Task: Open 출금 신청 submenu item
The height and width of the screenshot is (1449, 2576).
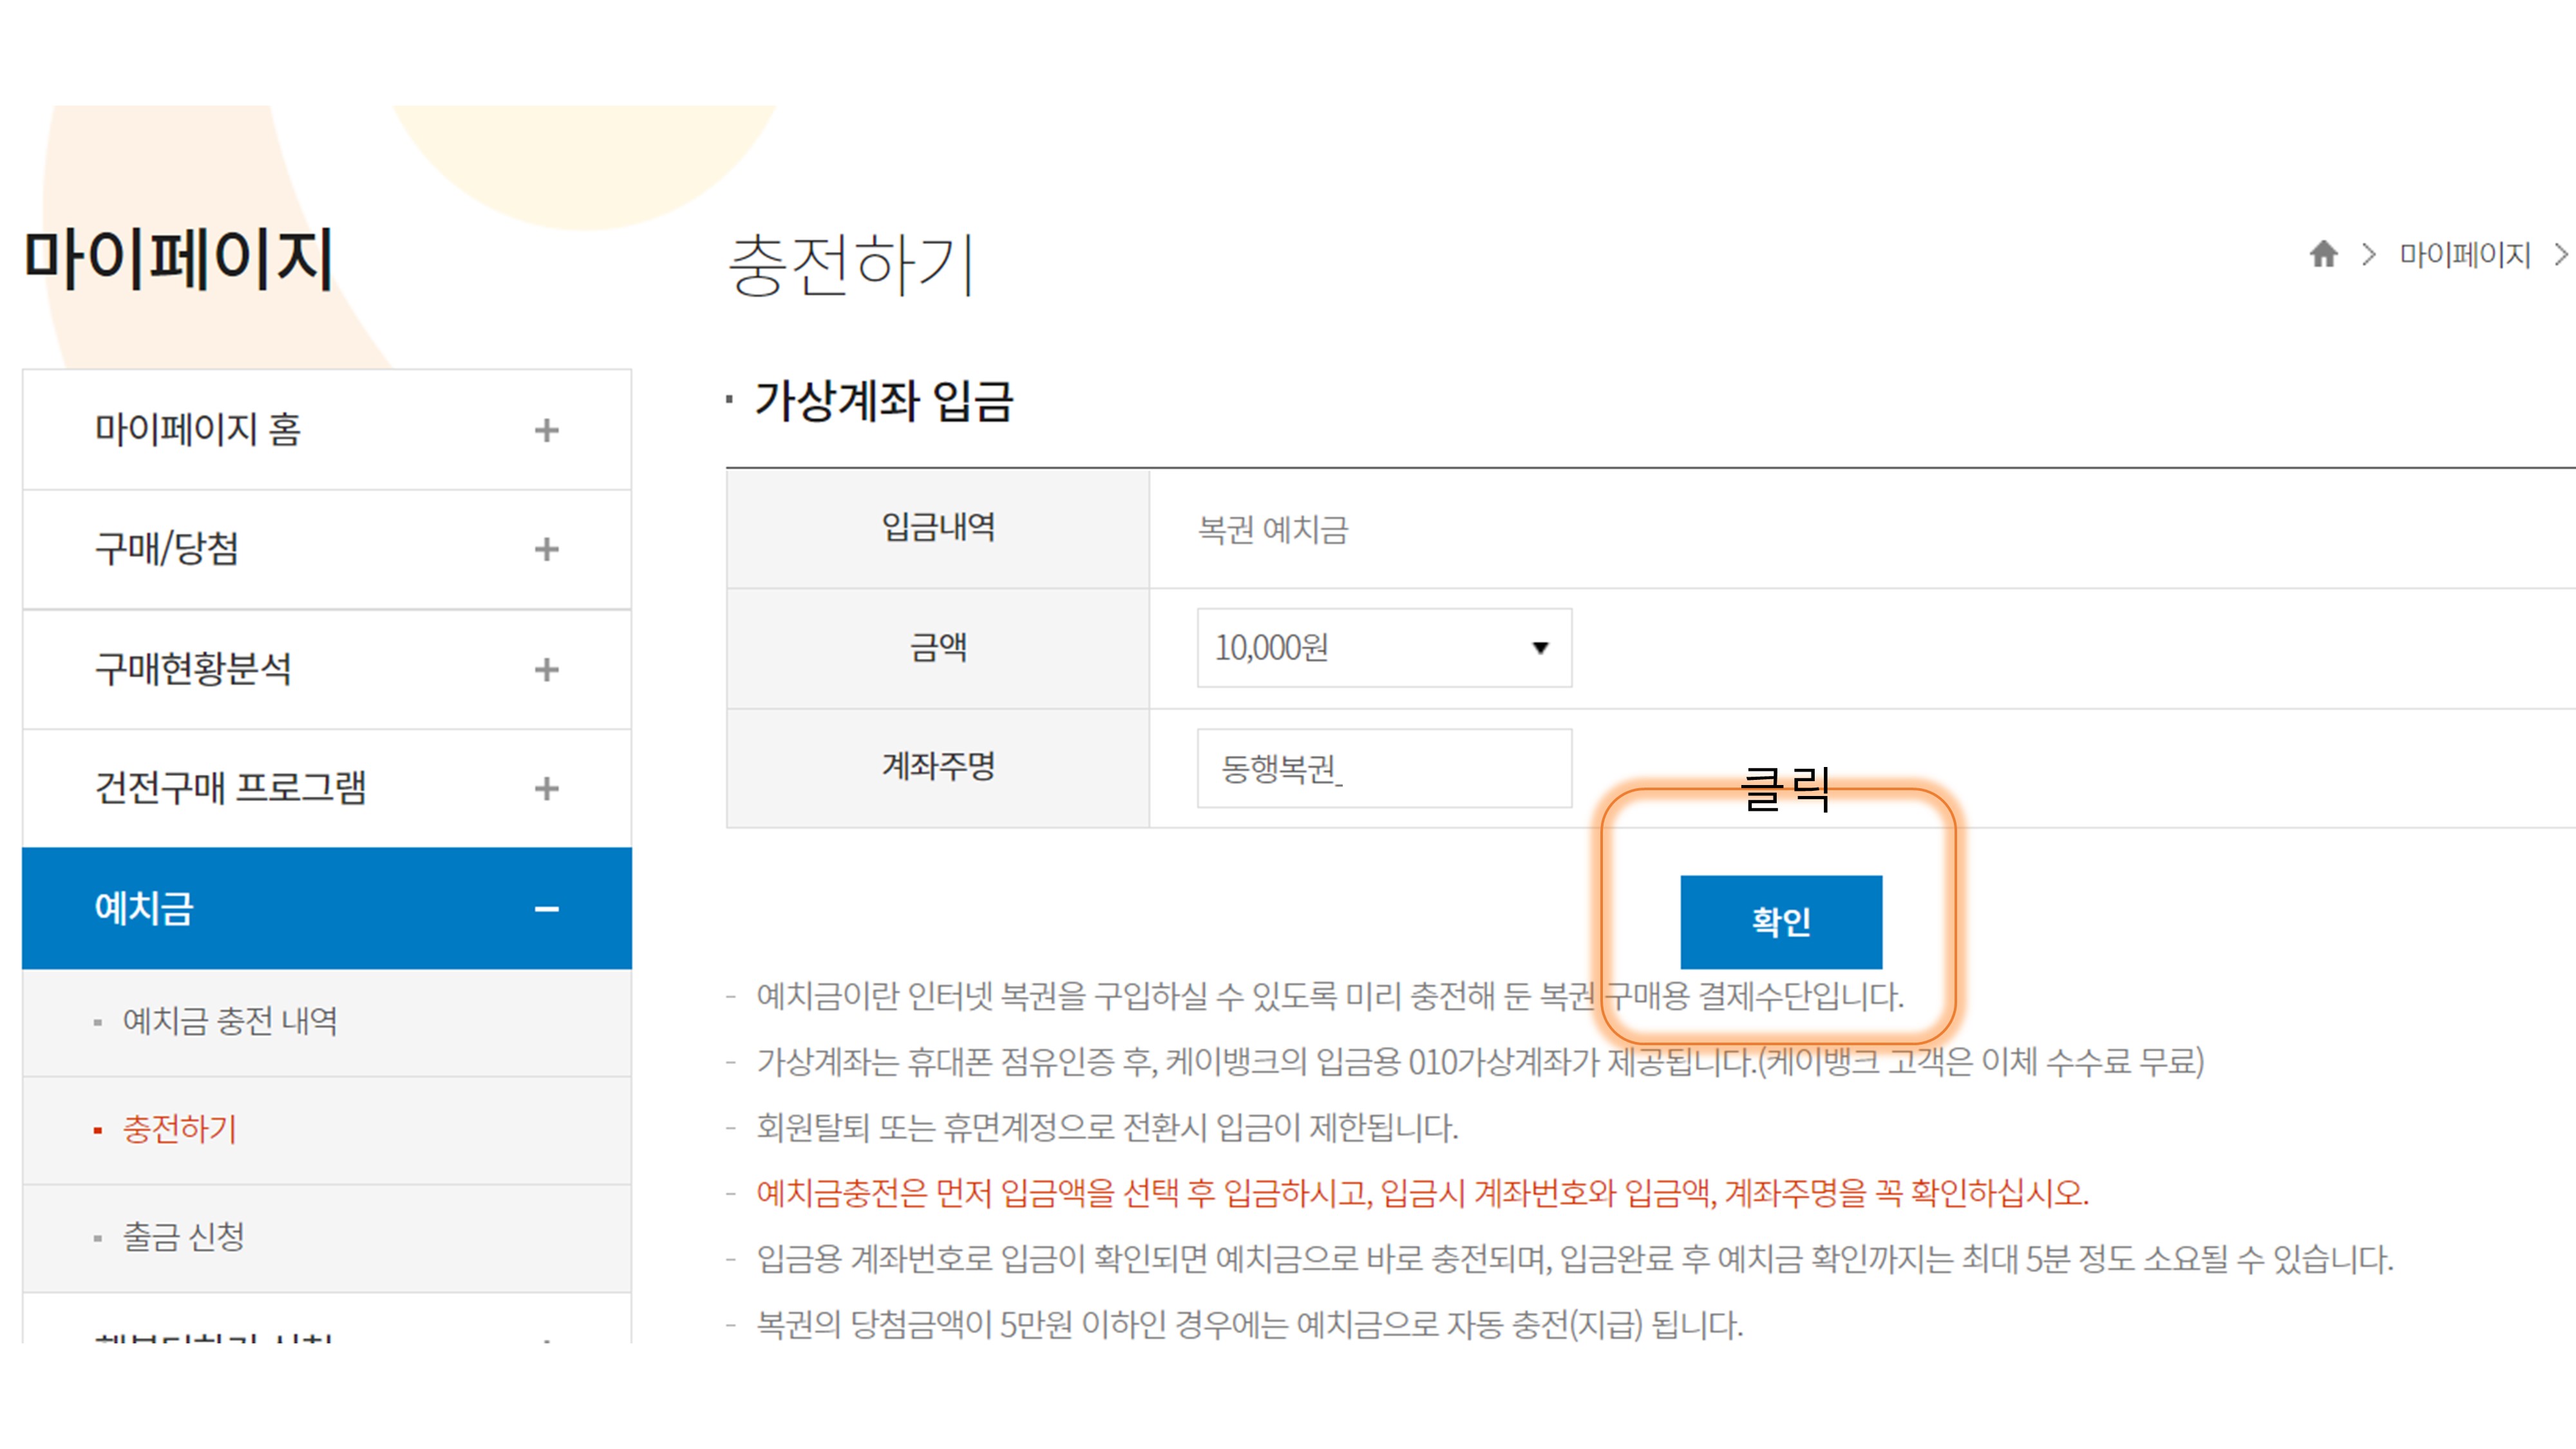Action: (184, 1237)
